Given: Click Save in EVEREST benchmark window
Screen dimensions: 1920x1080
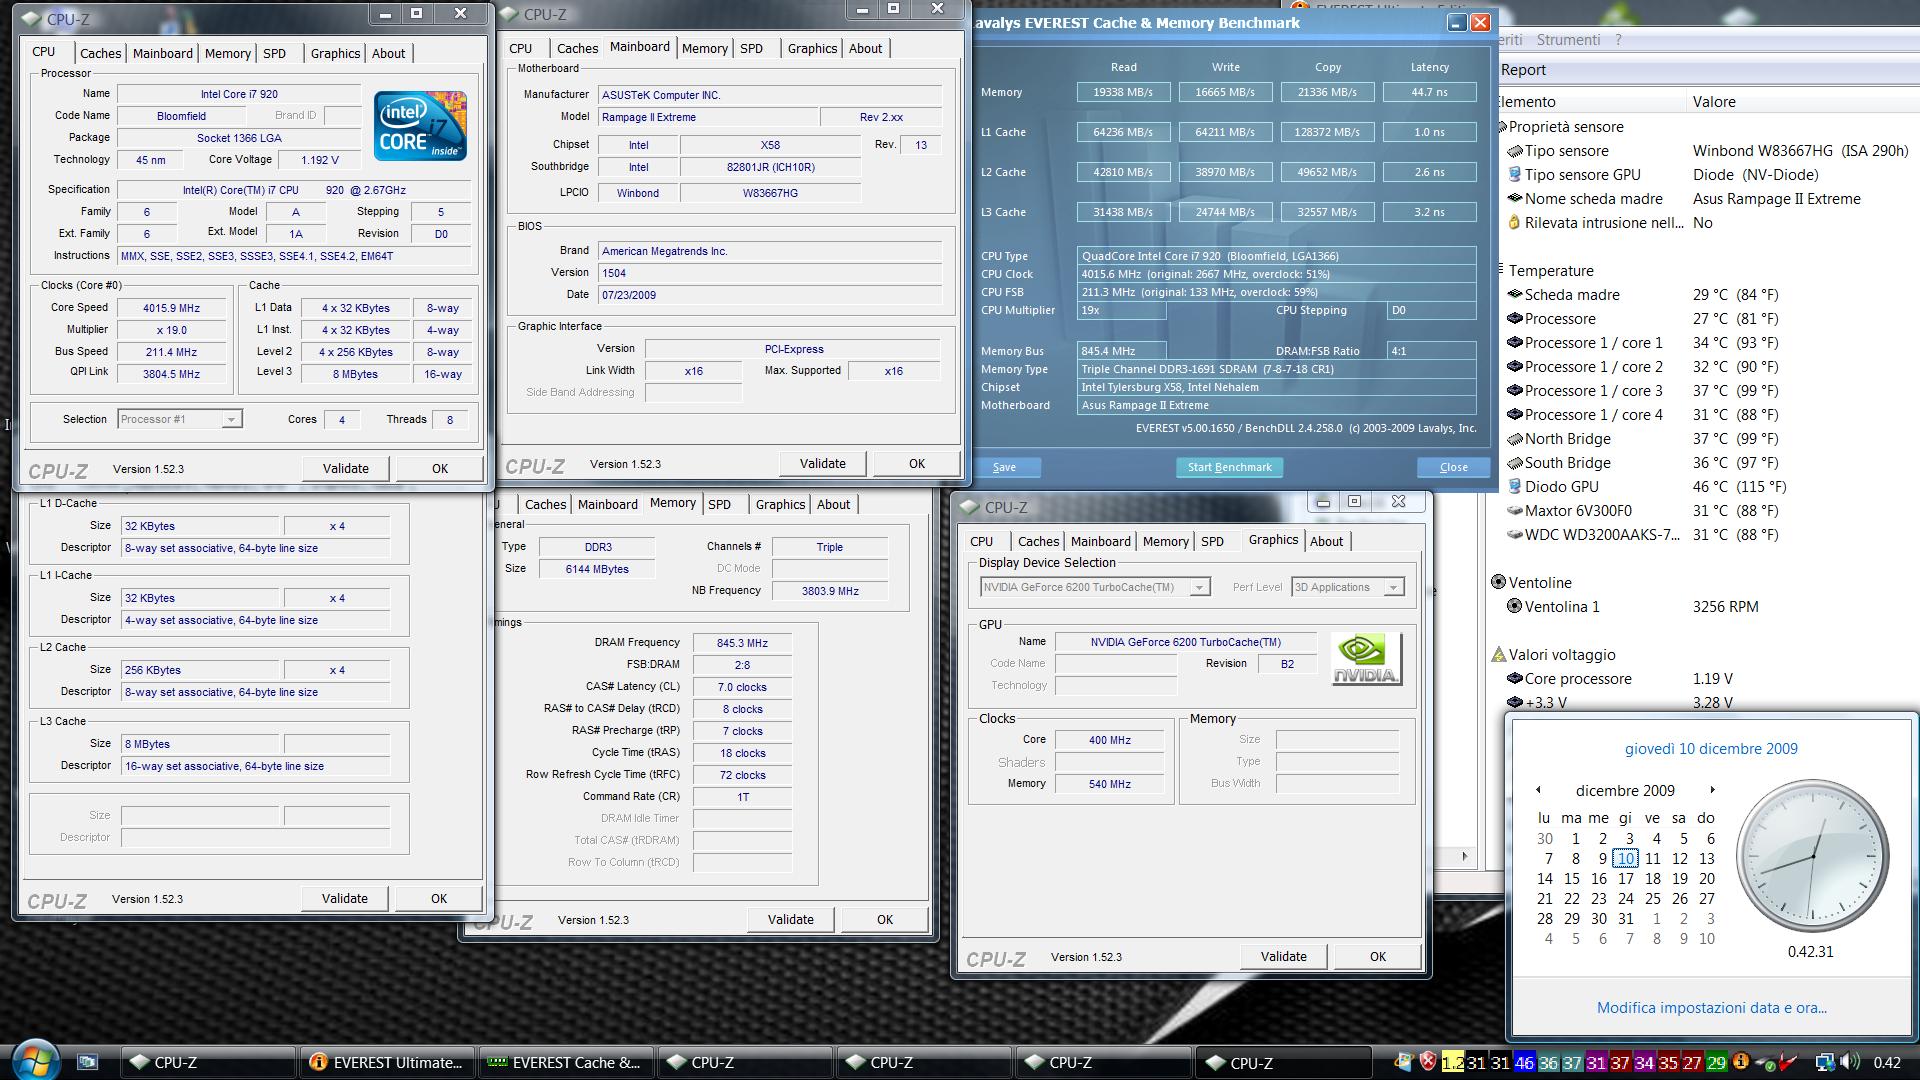Looking at the screenshot, I should tap(1004, 467).
